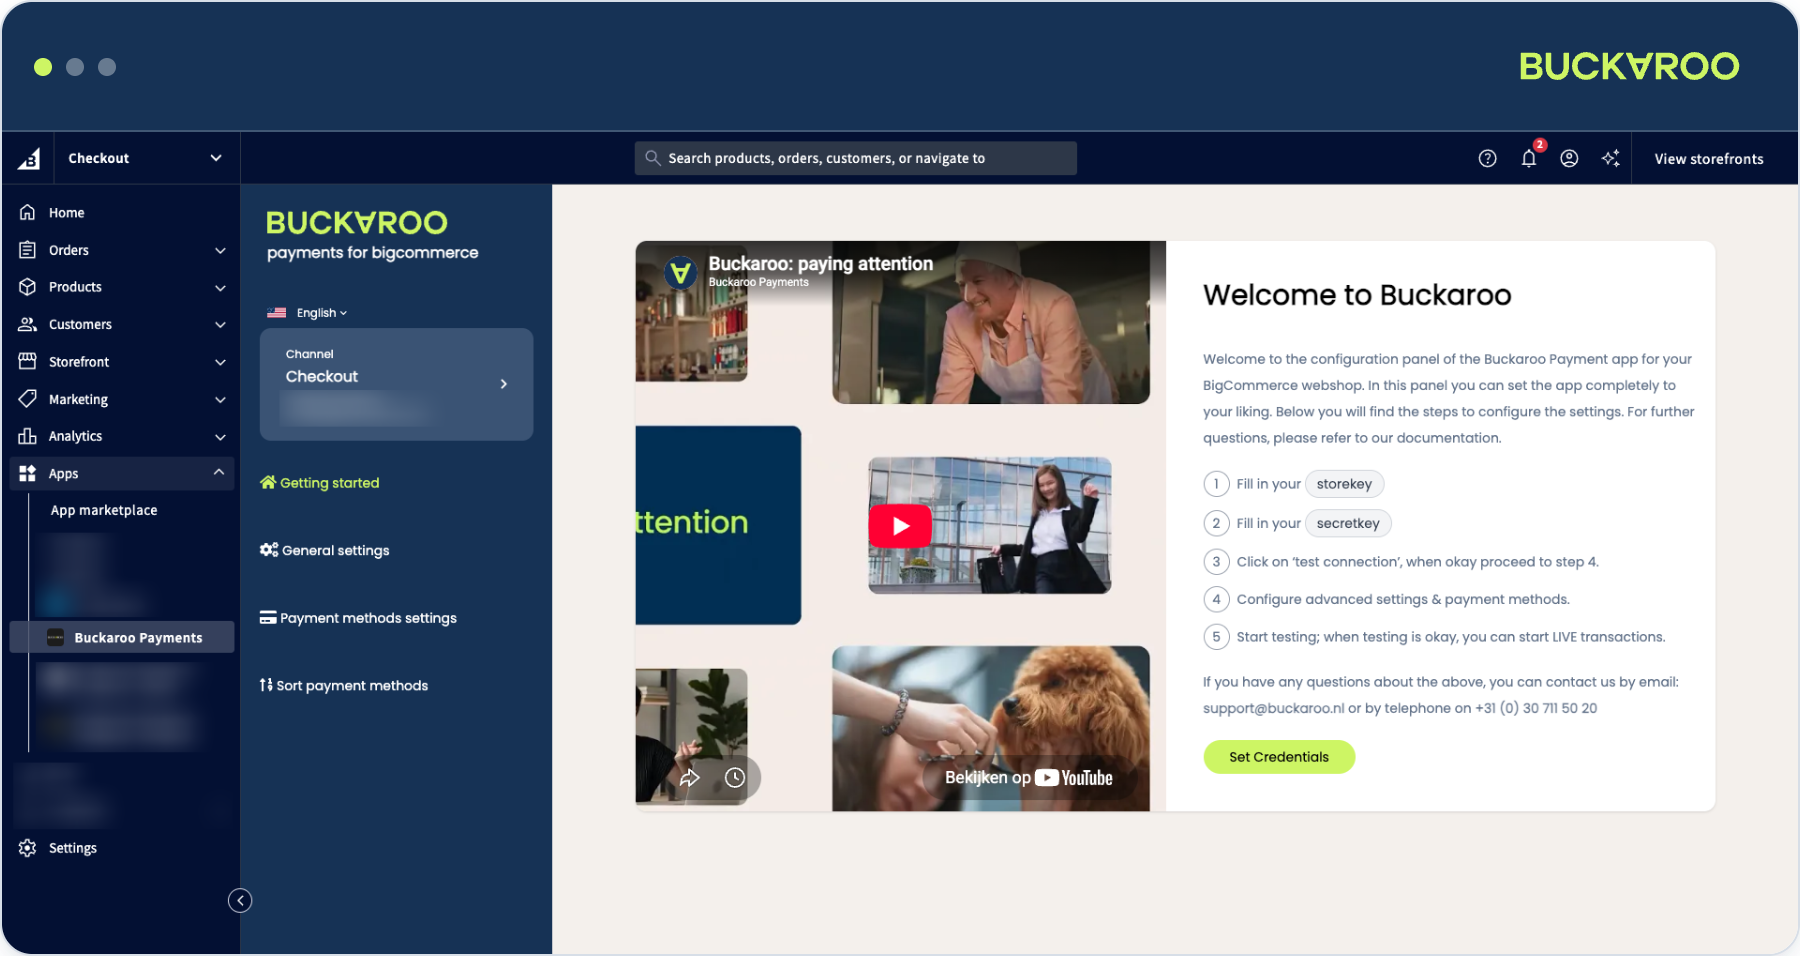Open Sort payment methods menu item
The width and height of the screenshot is (1800, 956).
(x=344, y=685)
